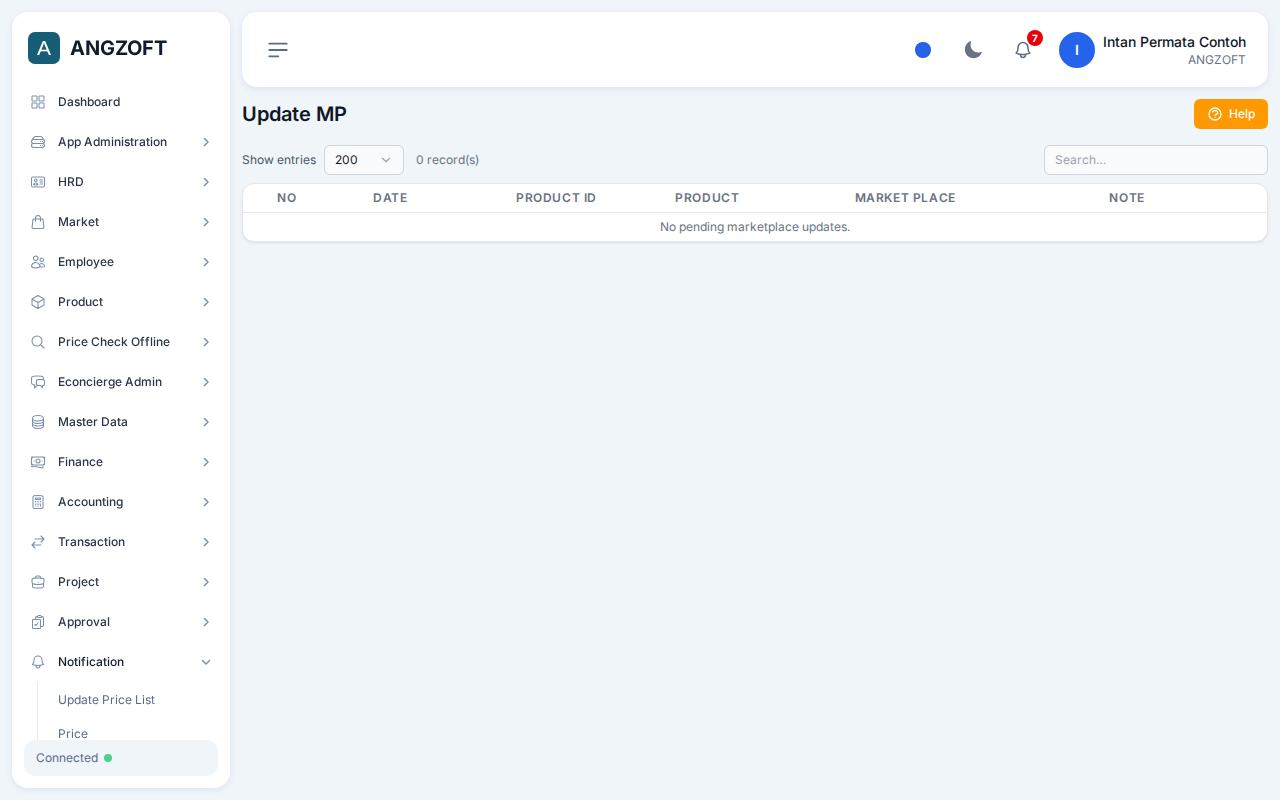Expand the Approval submenu chevron
The height and width of the screenshot is (800, 1280).
coord(206,622)
